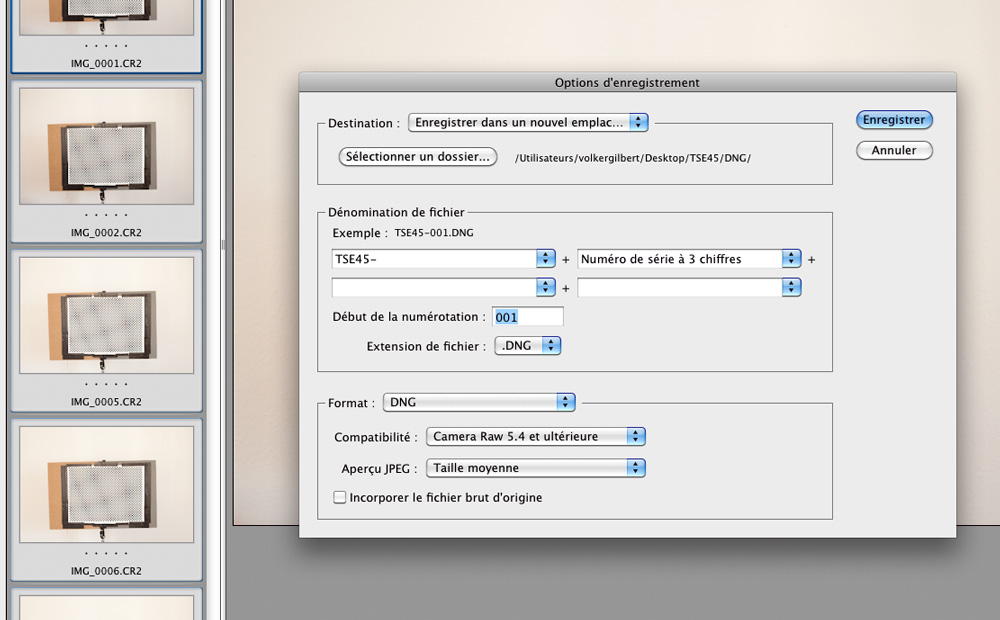Click the Annuler button
This screenshot has width=1000, height=620.
pyautogui.click(x=894, y=151)
